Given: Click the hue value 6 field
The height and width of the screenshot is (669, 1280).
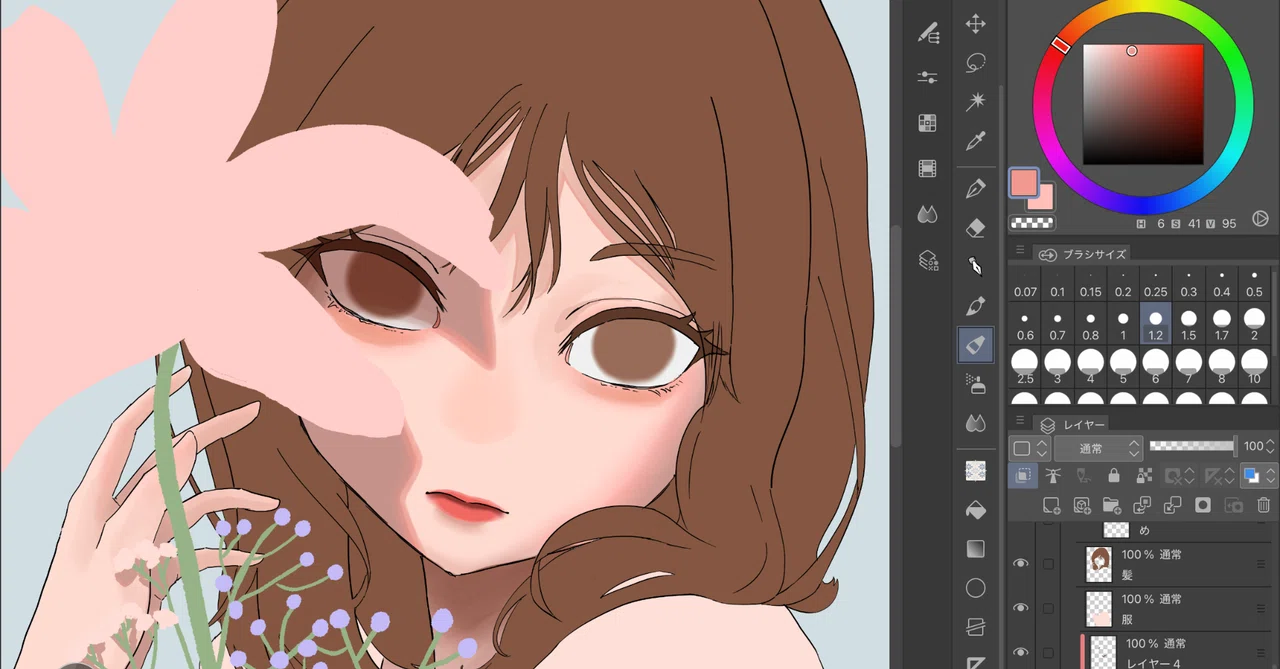Looking at the screenshot, I should click(x=1161, y=223).
